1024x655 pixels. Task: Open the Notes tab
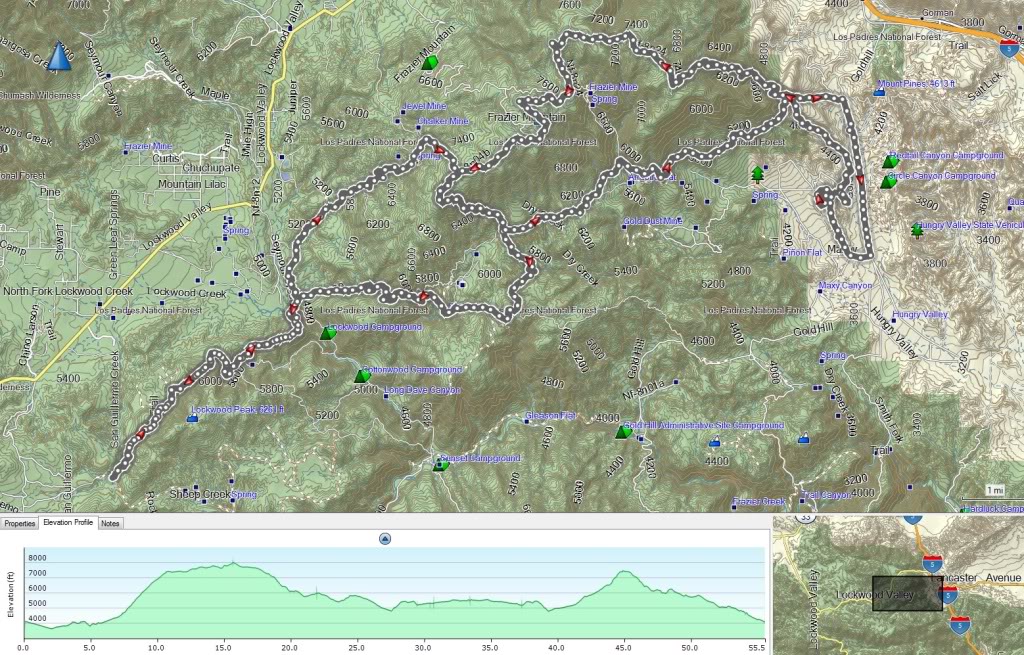point(110,522)
